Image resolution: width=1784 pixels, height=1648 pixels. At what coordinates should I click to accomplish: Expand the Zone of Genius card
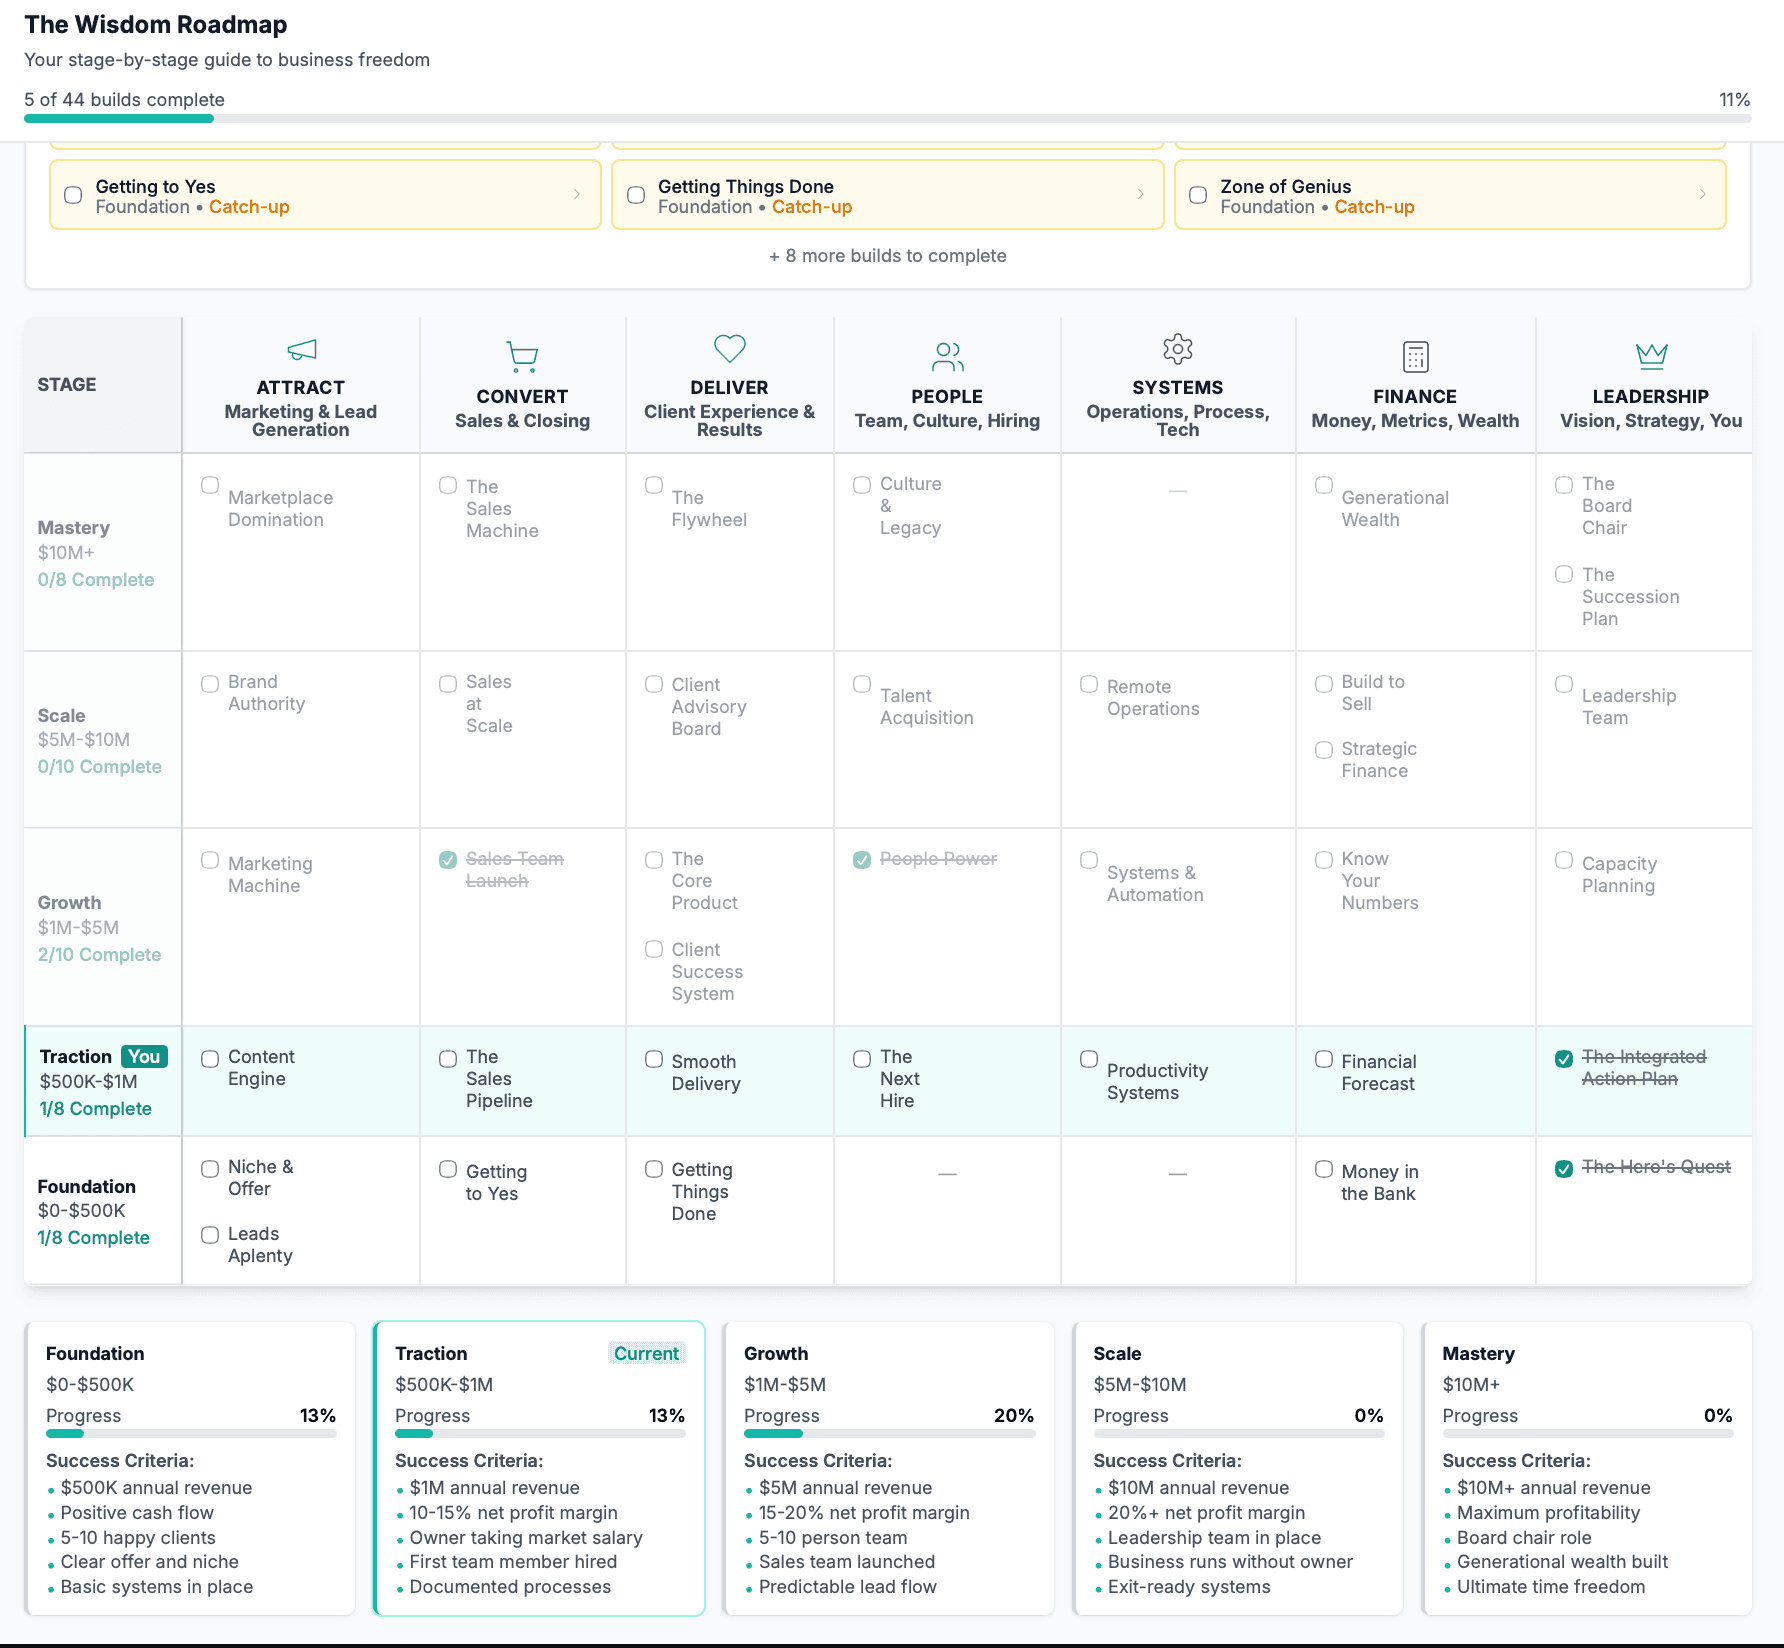point(1450,195)
